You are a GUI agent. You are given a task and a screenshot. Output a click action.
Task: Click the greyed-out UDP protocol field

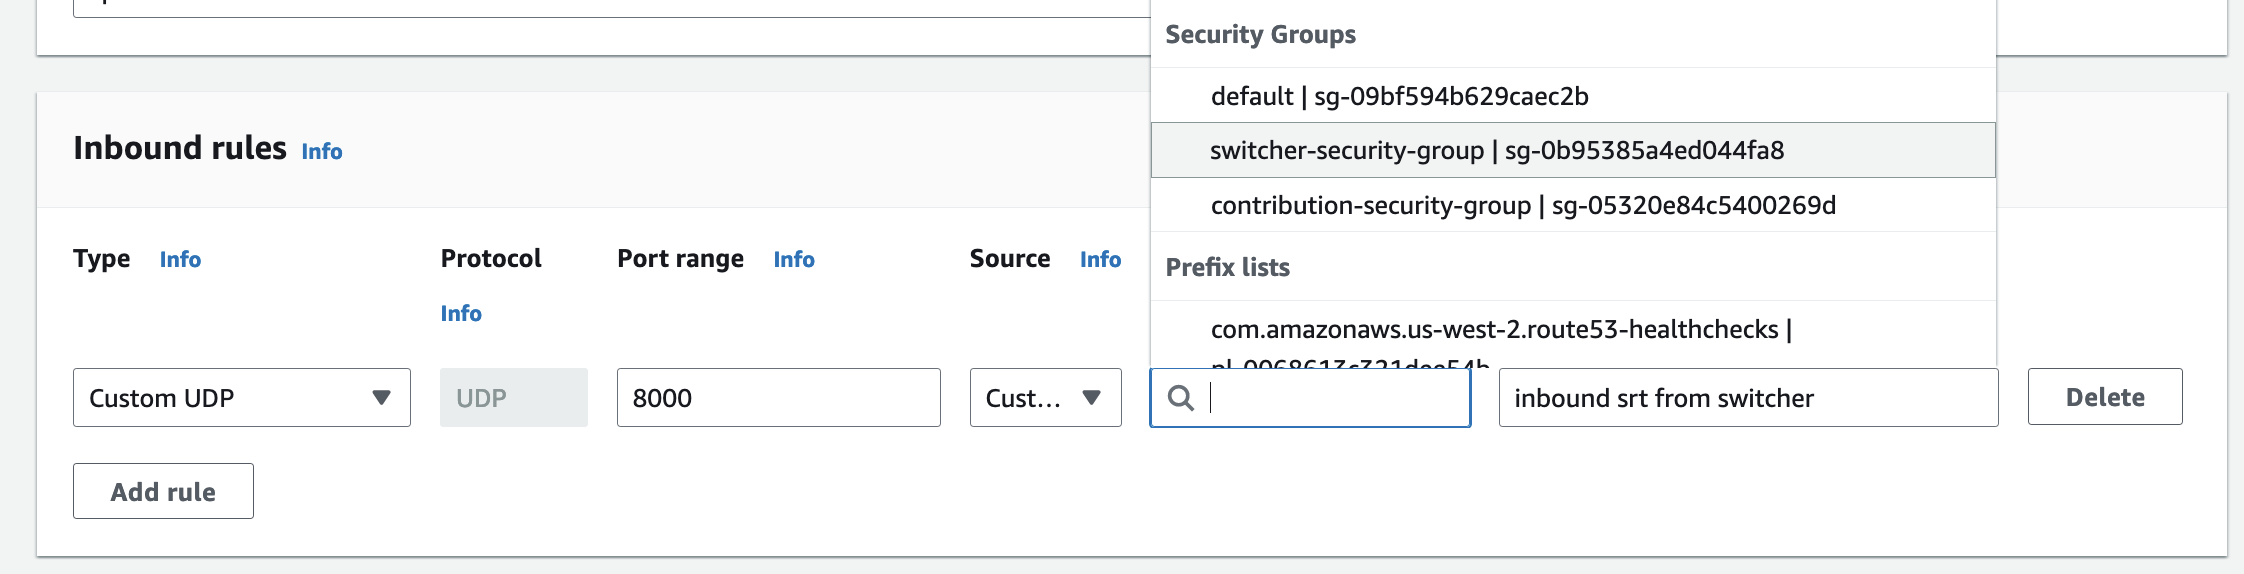tap(513, 398)
